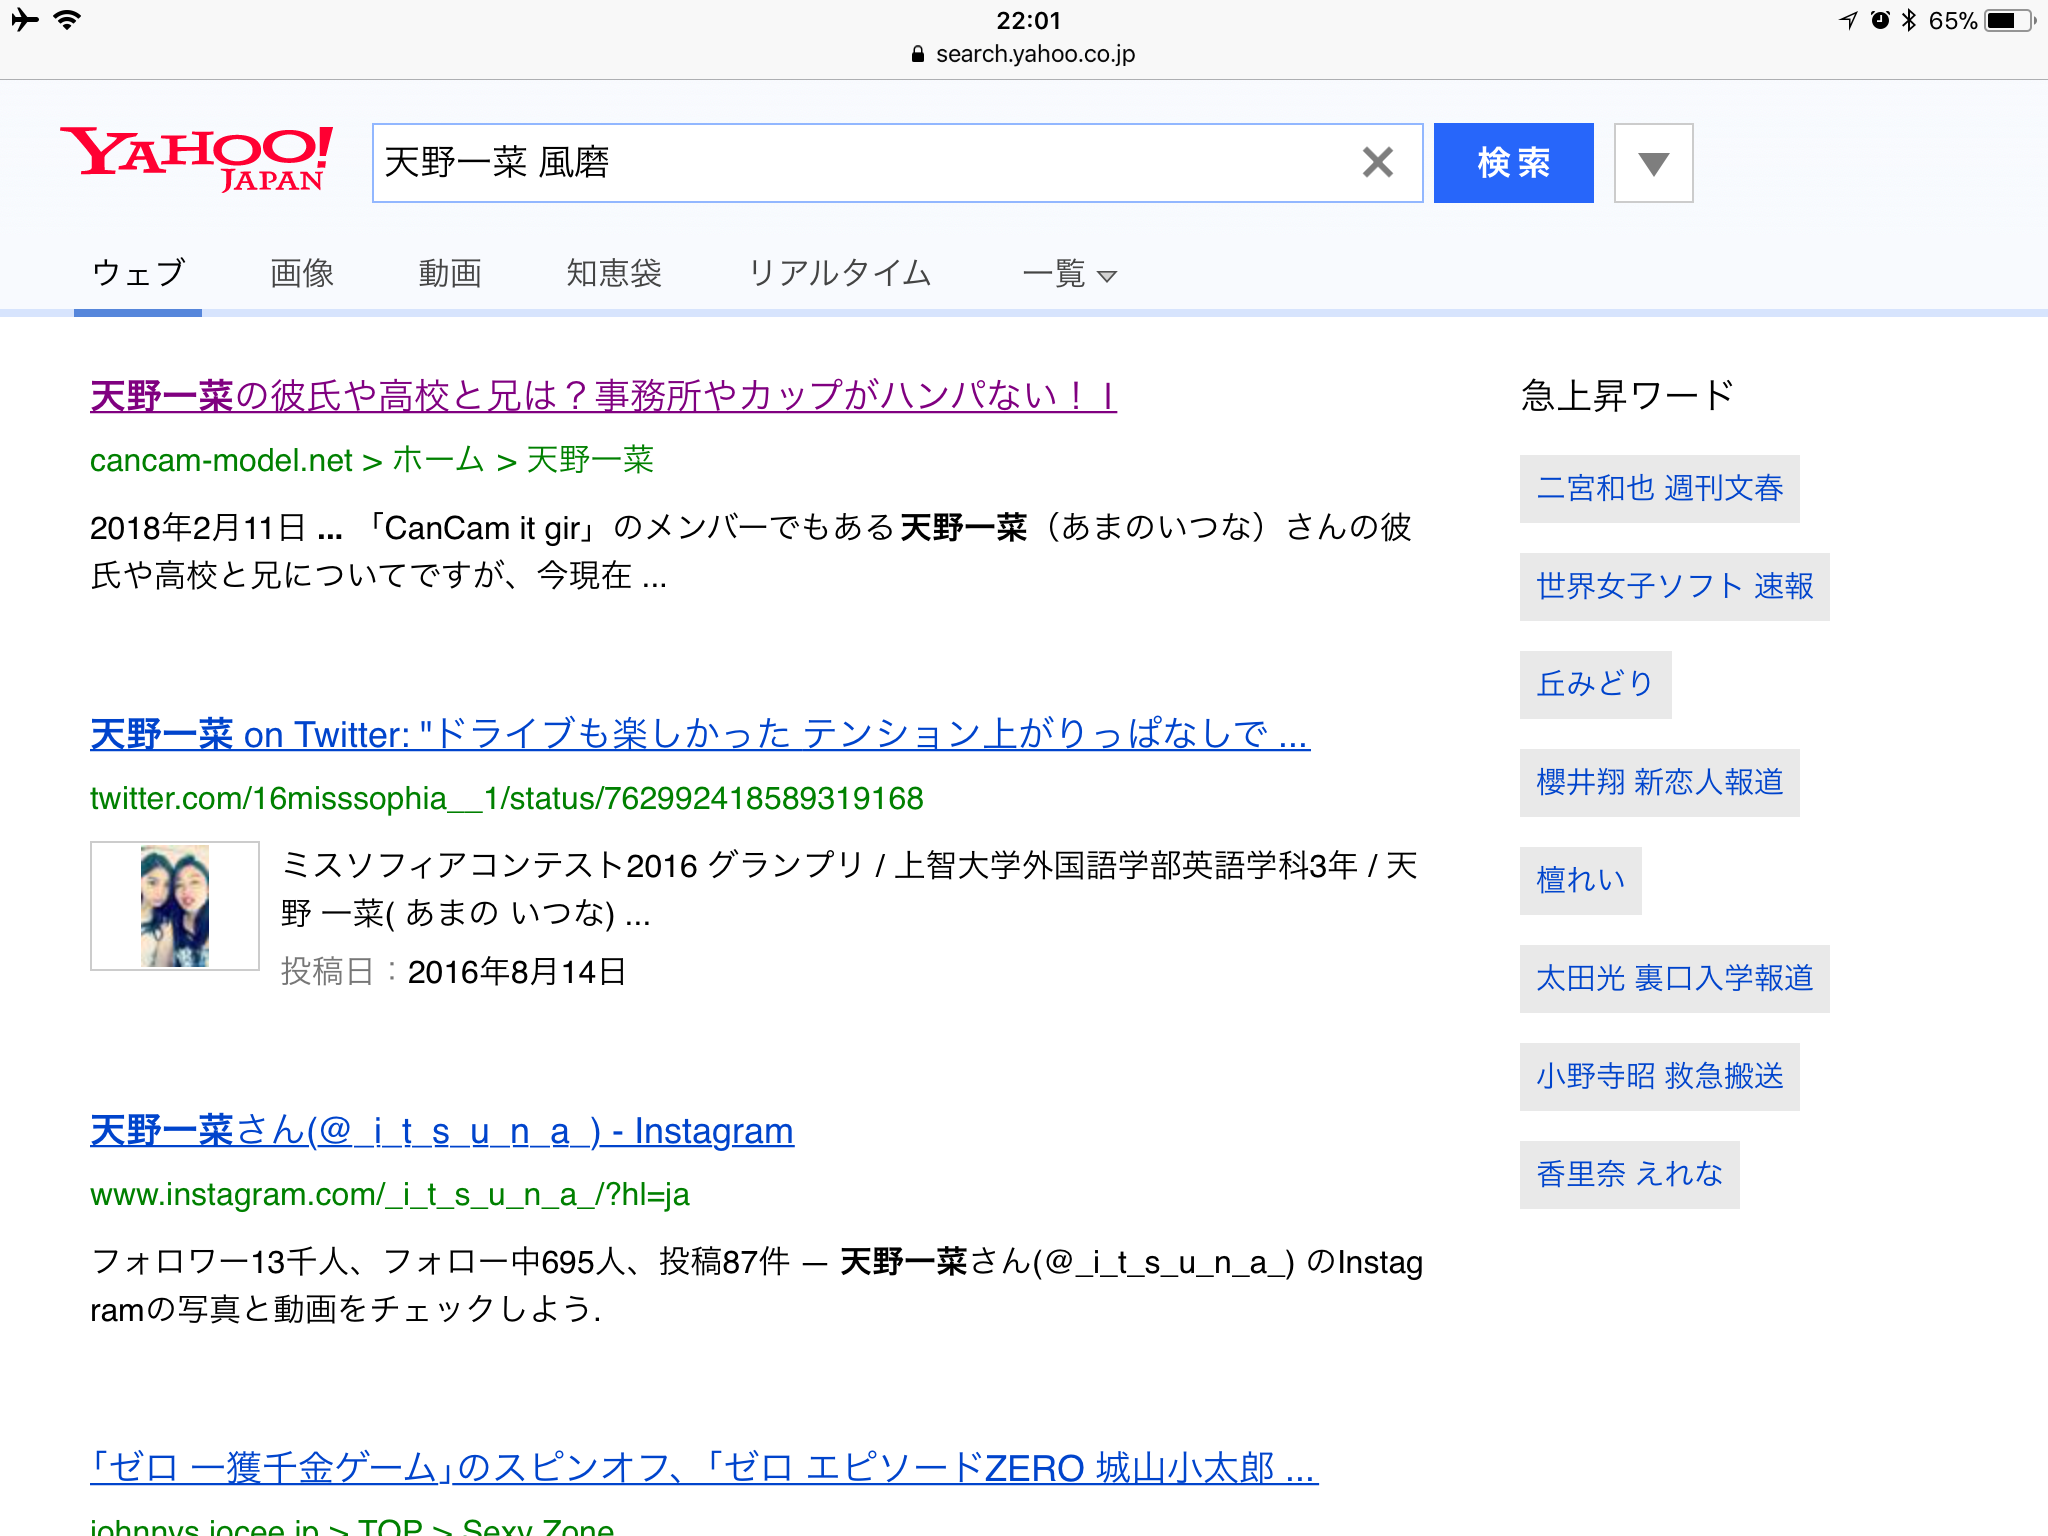Click trending word 小野寺昭 救急搬送
Screen dimensions: 2048x1536
[x=1660, y=1076]
